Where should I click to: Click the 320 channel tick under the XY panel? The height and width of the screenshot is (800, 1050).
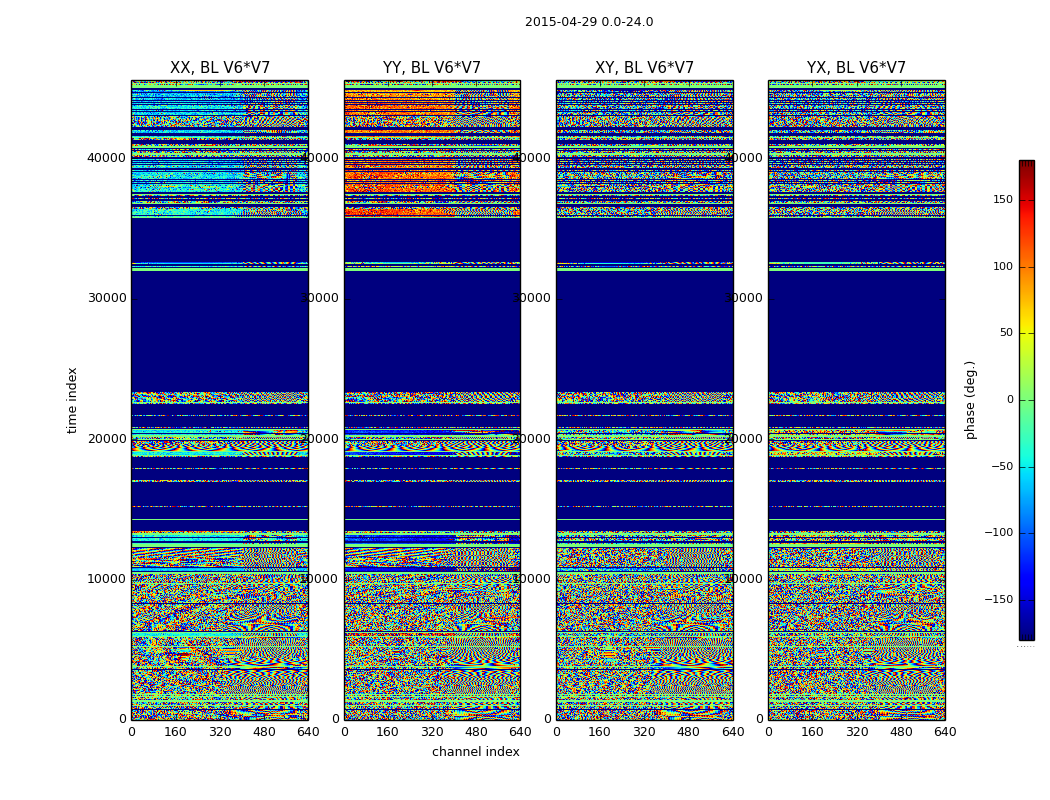pos(644,732)
